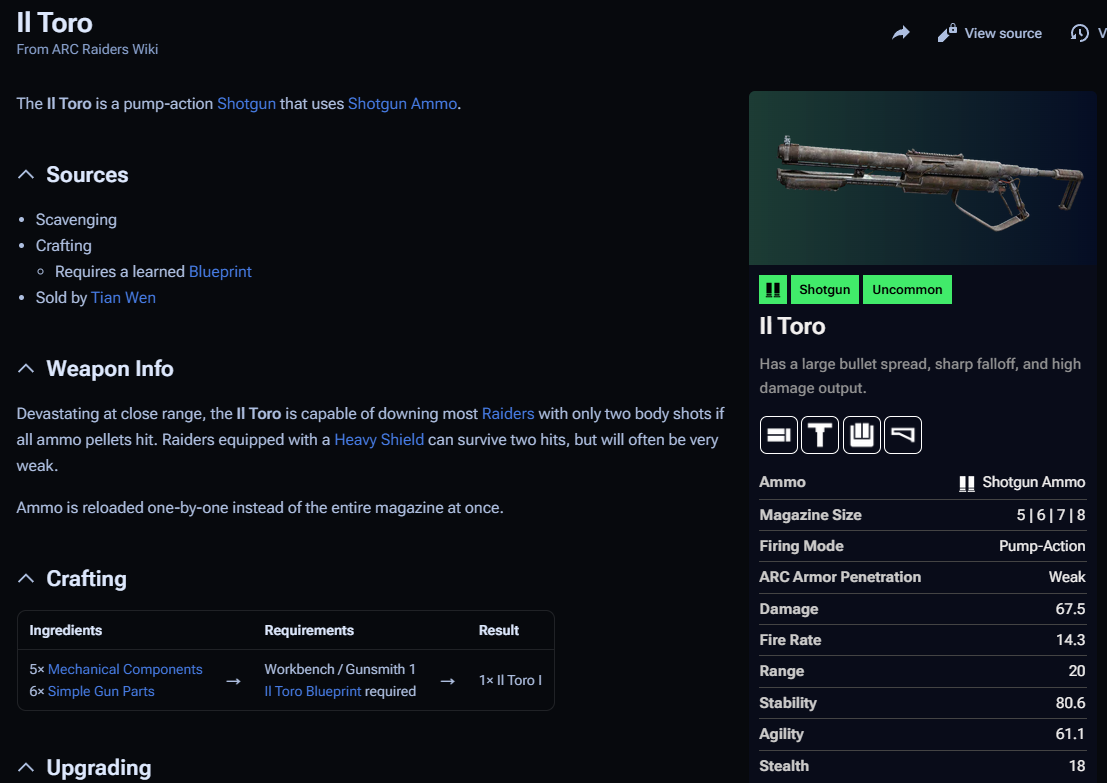Click the green shotgun ammo type badge
Image resolution: width=1107 pixels, height=783 pixels.
pos(772,290)
